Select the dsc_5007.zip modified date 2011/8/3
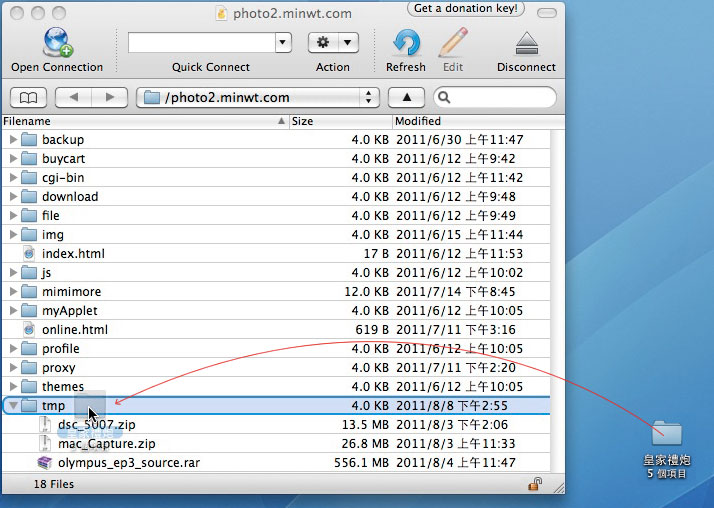The image size is (714, 508). [452, 425]
